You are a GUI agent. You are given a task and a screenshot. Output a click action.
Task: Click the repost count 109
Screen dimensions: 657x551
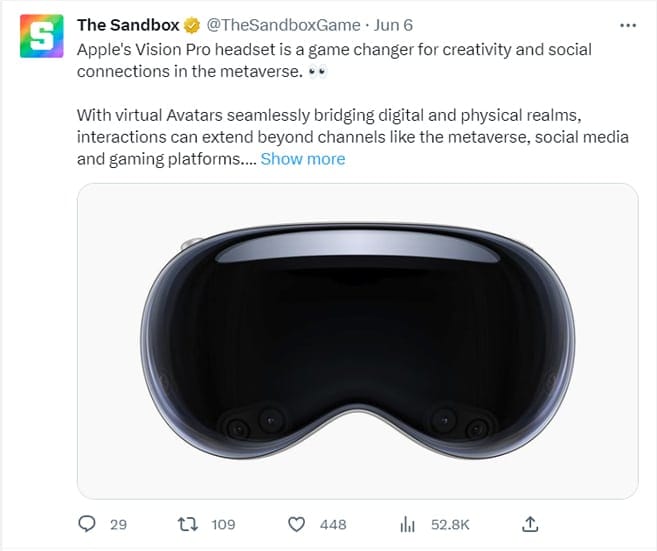point(223,524)
